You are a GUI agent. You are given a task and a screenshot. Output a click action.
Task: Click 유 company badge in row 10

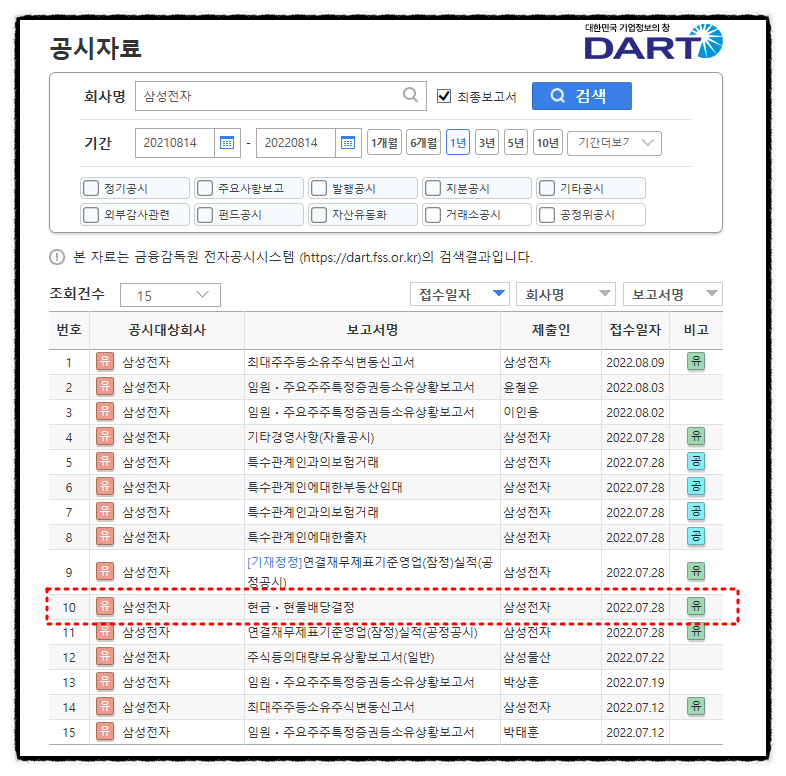[105, 607]
